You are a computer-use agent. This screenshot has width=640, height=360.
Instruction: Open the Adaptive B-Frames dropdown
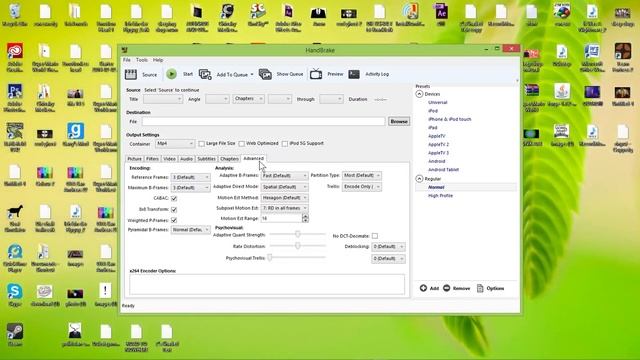click(284, 176)
